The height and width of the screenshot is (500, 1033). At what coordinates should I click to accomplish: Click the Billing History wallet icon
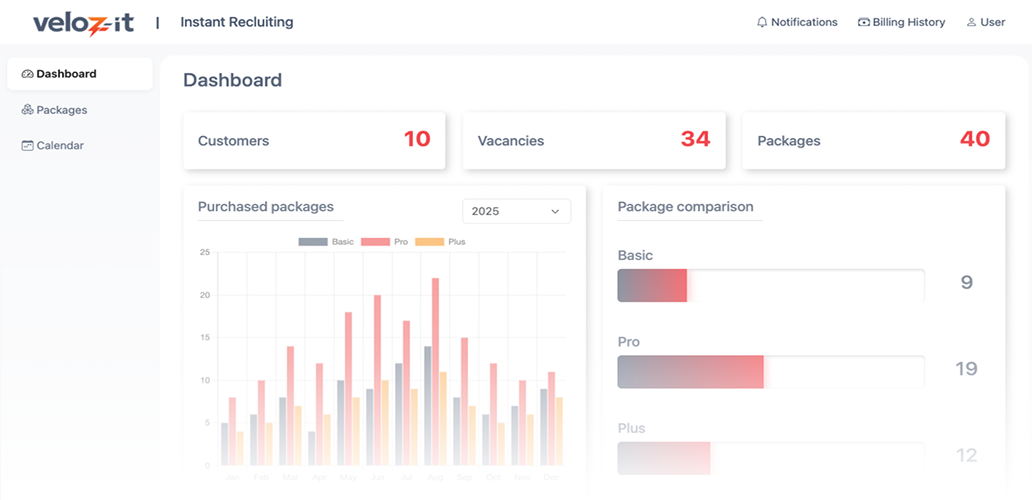[x=864, y=22]
